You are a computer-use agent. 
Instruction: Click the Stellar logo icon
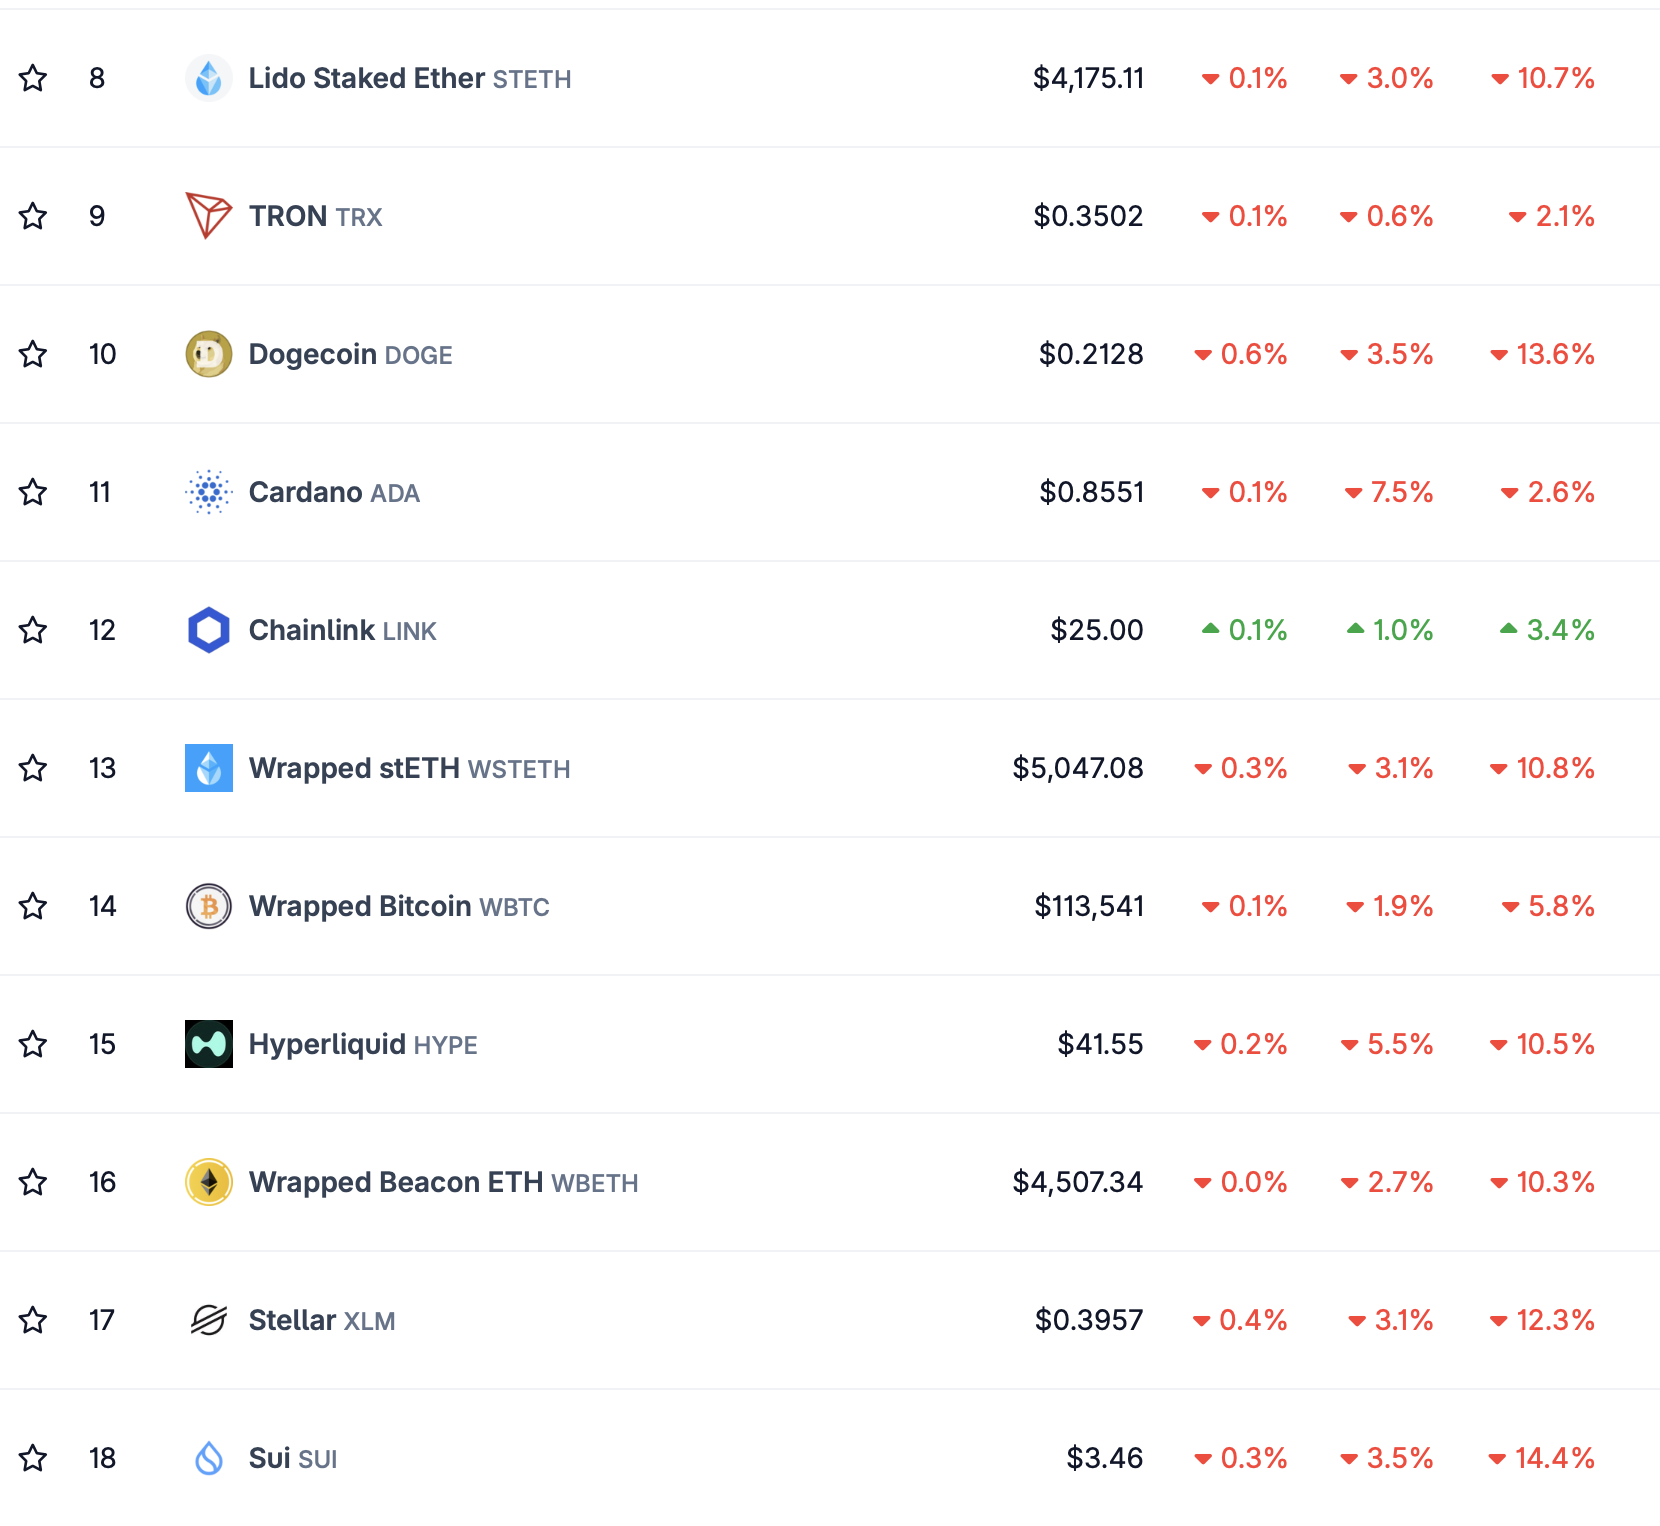(209, 1320)
